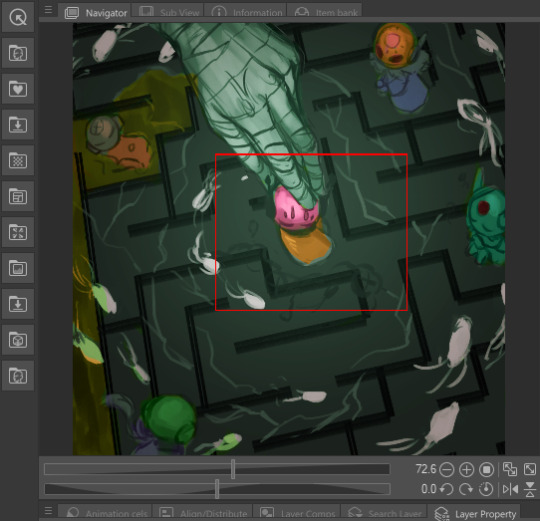The height and width of the screenshot is (521, 540).
Task: Switch to the Item bank tab
Action: [x=325, y=12]
